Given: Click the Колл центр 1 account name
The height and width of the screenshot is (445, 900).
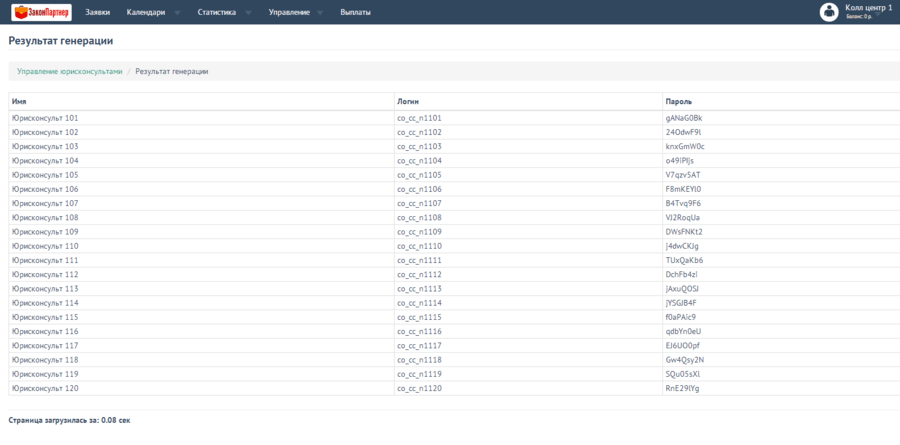Looking at the screenshot, I should (x=868, y=7).
